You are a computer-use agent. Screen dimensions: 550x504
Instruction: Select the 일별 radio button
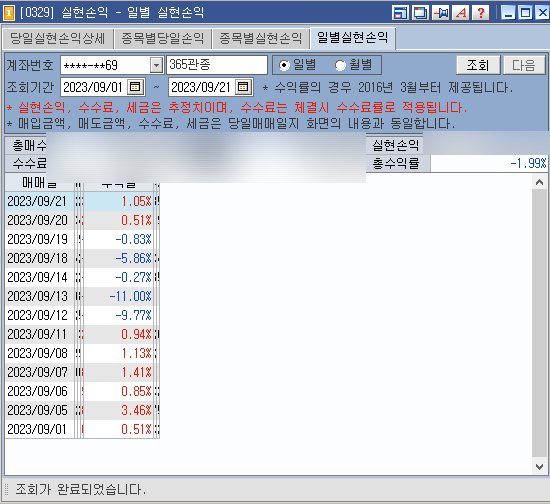[x=284, y=65]
